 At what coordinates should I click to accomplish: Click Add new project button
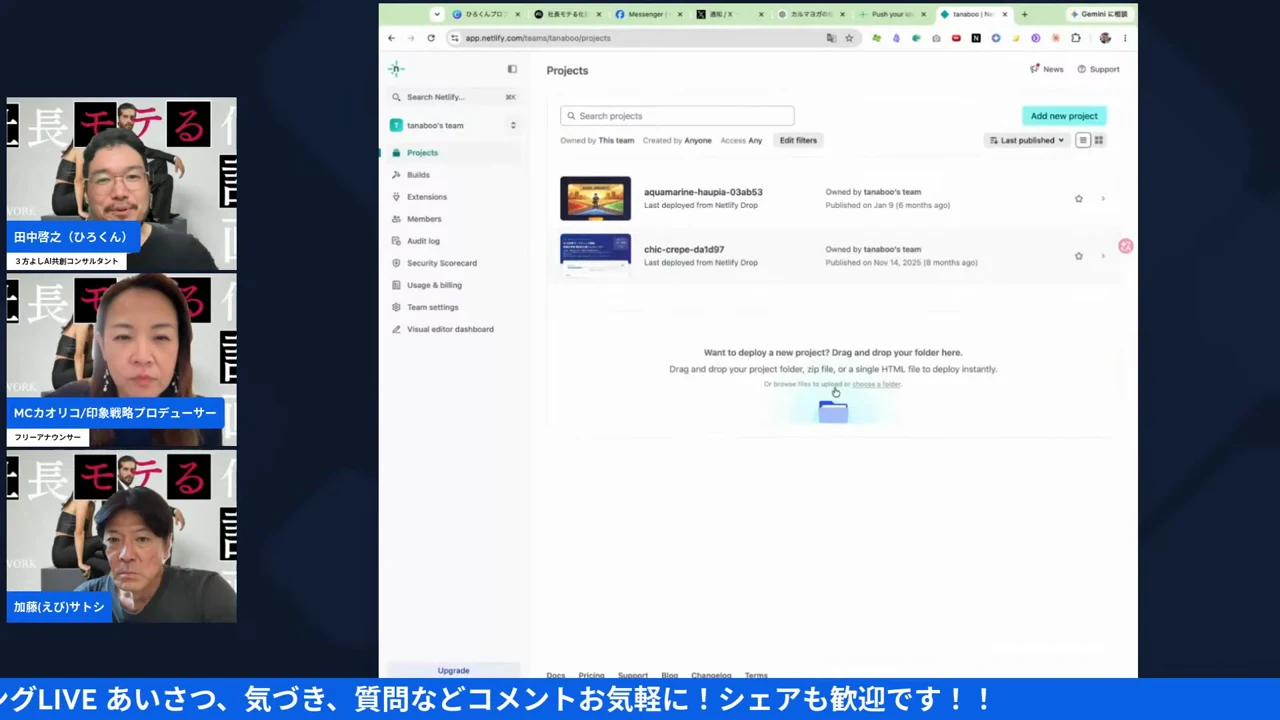(1064, 116)
